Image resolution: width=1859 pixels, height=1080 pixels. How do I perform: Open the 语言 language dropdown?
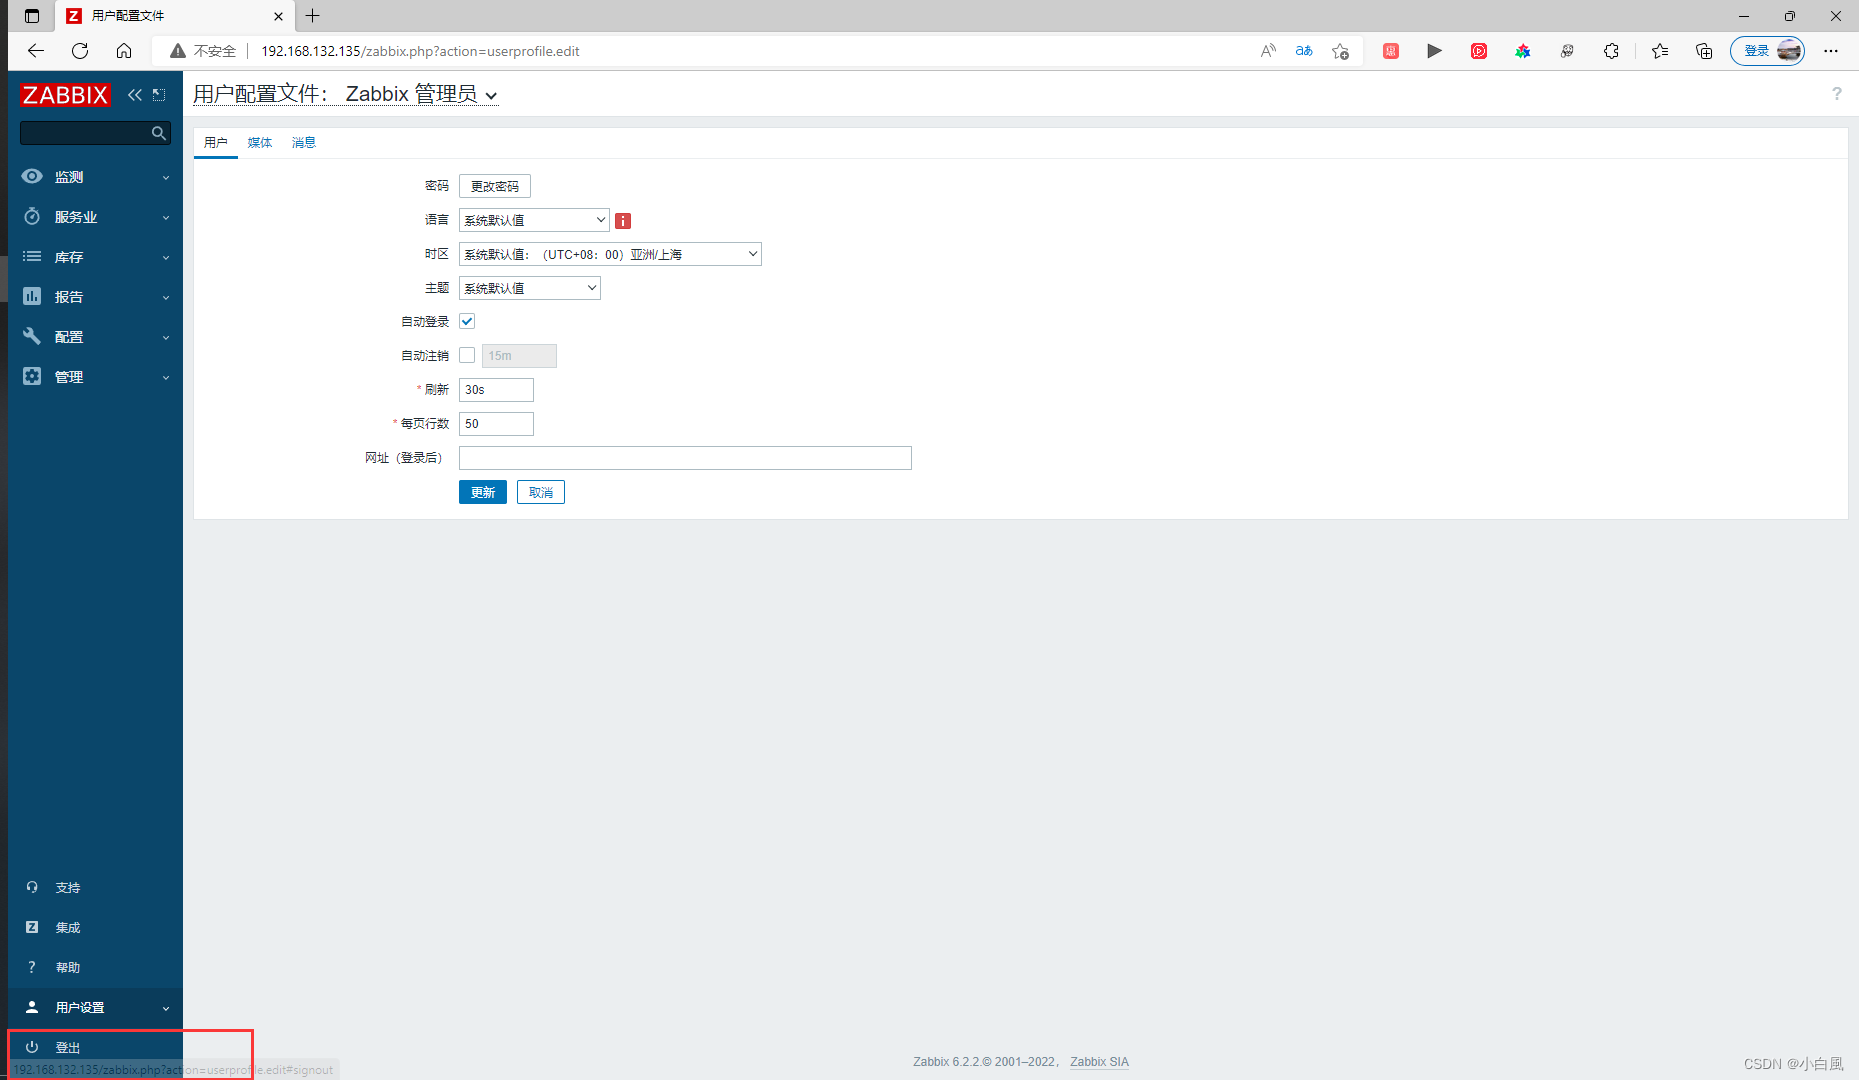click(x=534, y=220)
